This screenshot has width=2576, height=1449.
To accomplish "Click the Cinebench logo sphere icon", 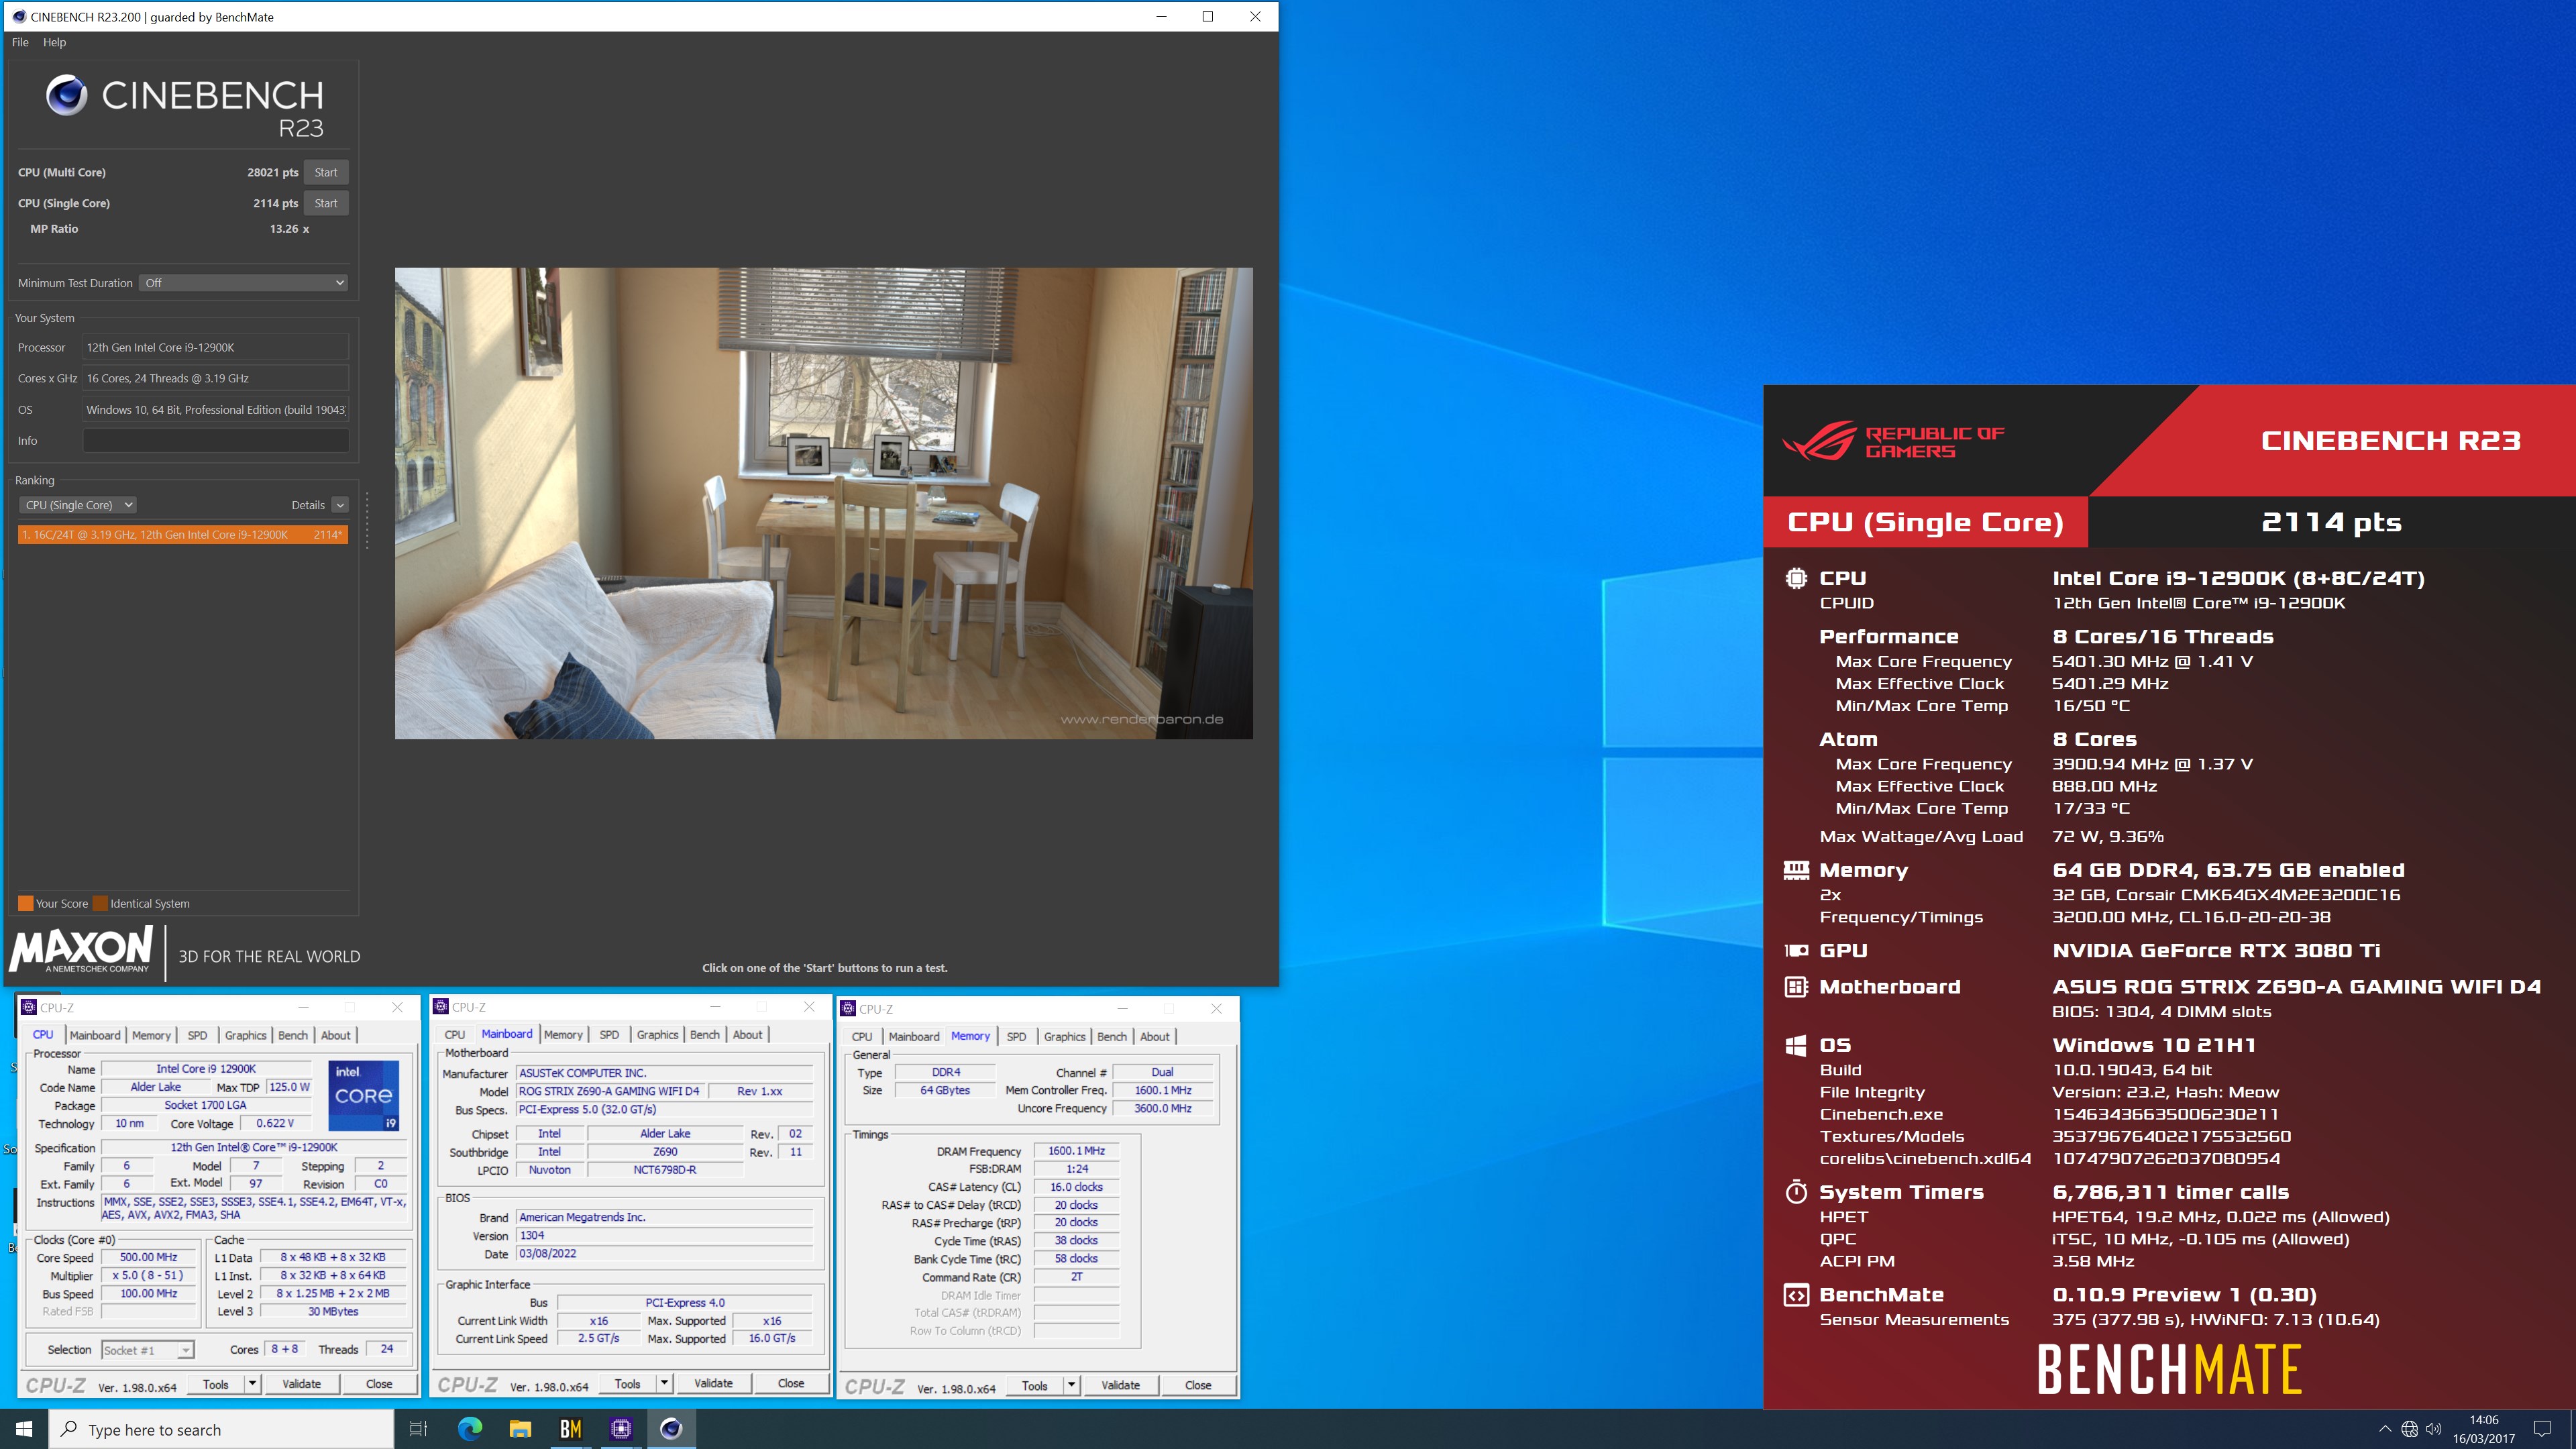I will click(67, 96).
